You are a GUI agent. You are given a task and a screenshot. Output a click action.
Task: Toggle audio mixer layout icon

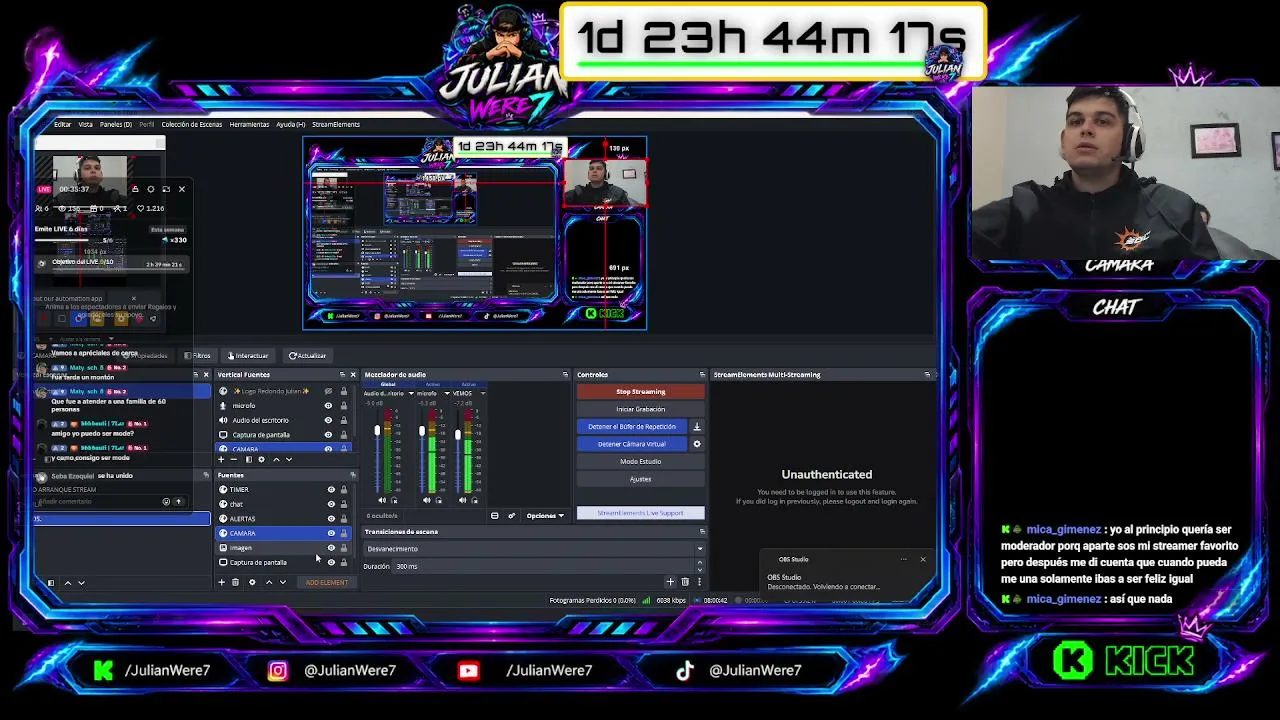[494, 516]
